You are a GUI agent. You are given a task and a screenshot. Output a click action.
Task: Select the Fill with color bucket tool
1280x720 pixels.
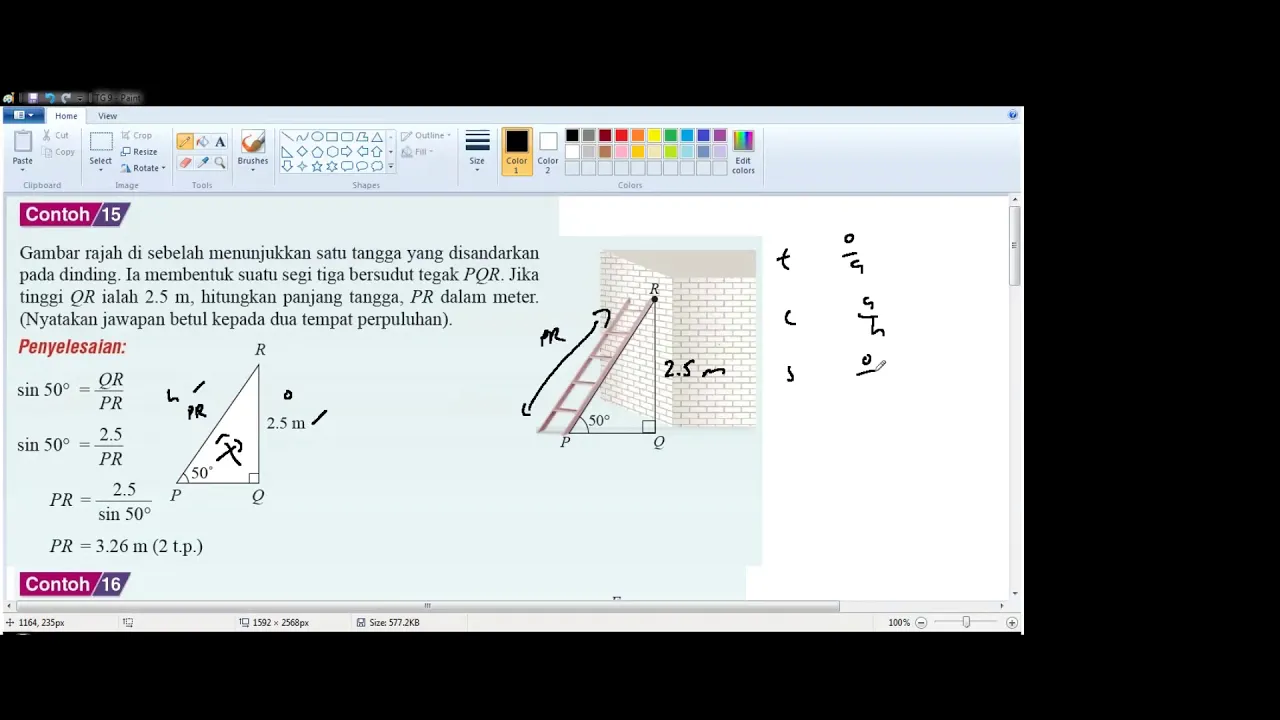(203, 141)
